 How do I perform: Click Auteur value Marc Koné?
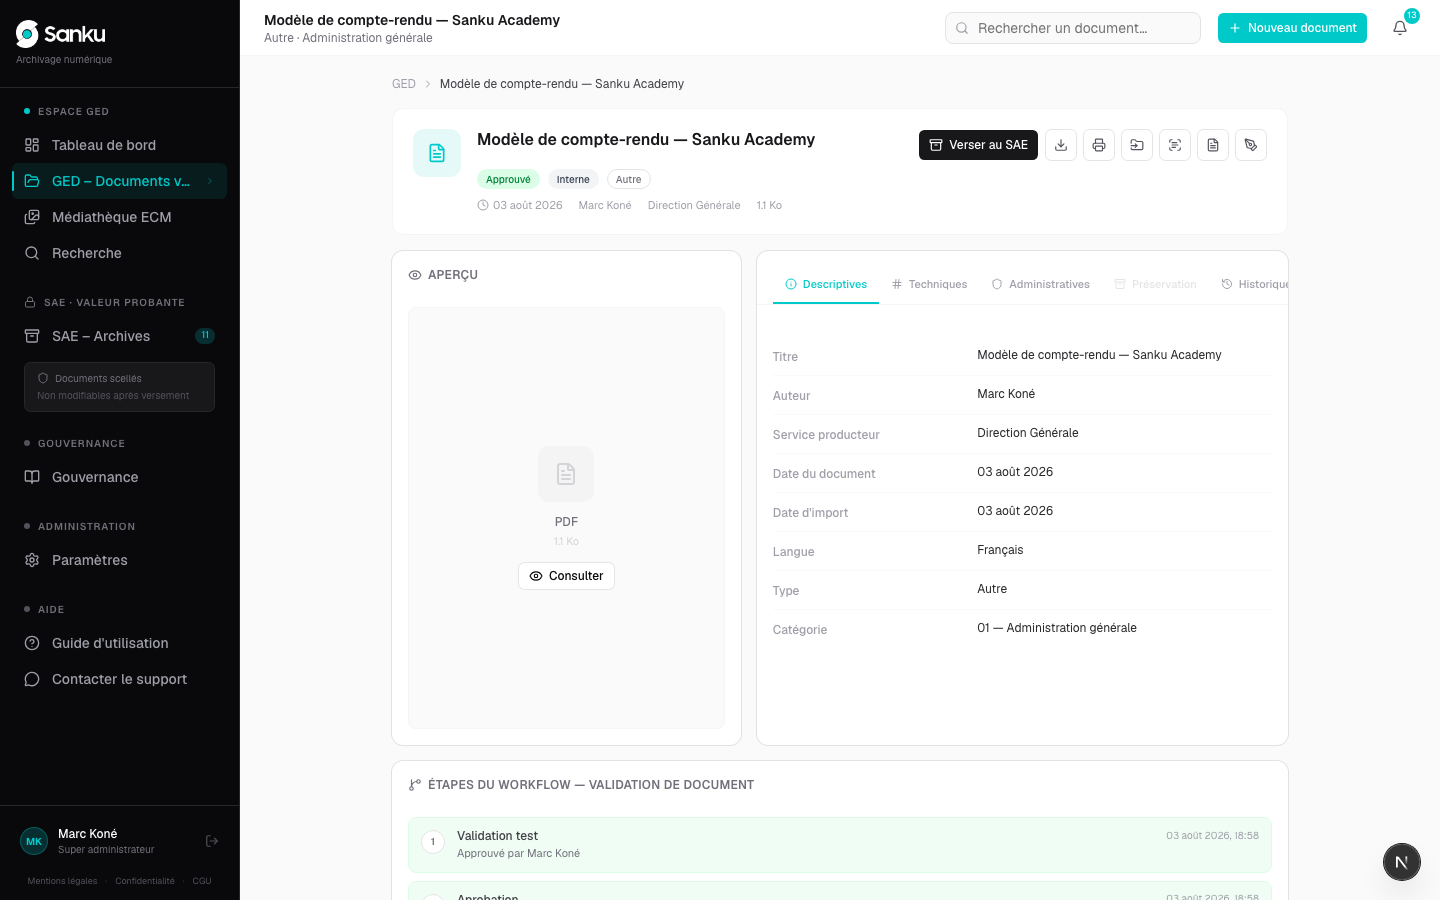1006,394
